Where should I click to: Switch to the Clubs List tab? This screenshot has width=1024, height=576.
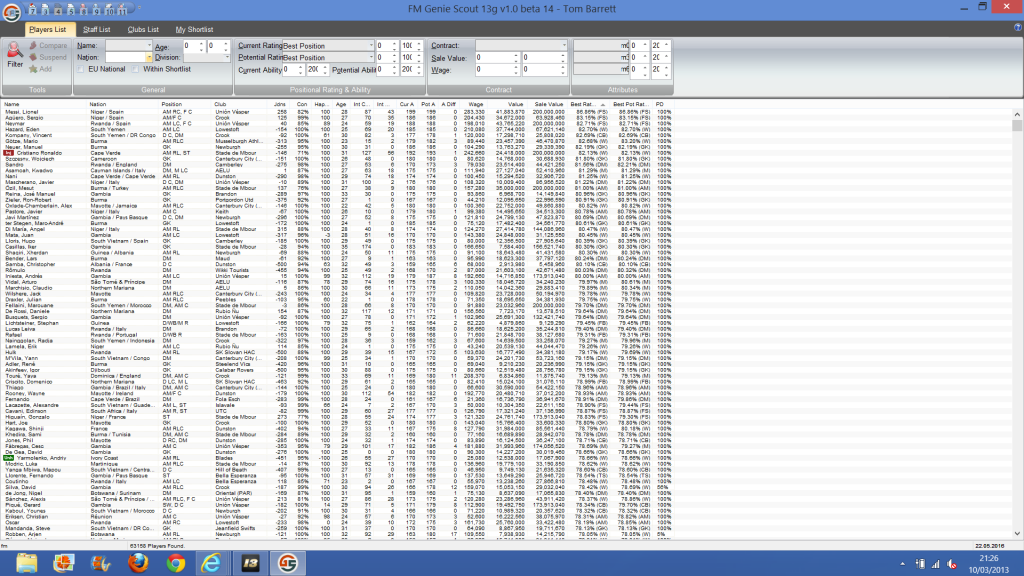(143, 29)
